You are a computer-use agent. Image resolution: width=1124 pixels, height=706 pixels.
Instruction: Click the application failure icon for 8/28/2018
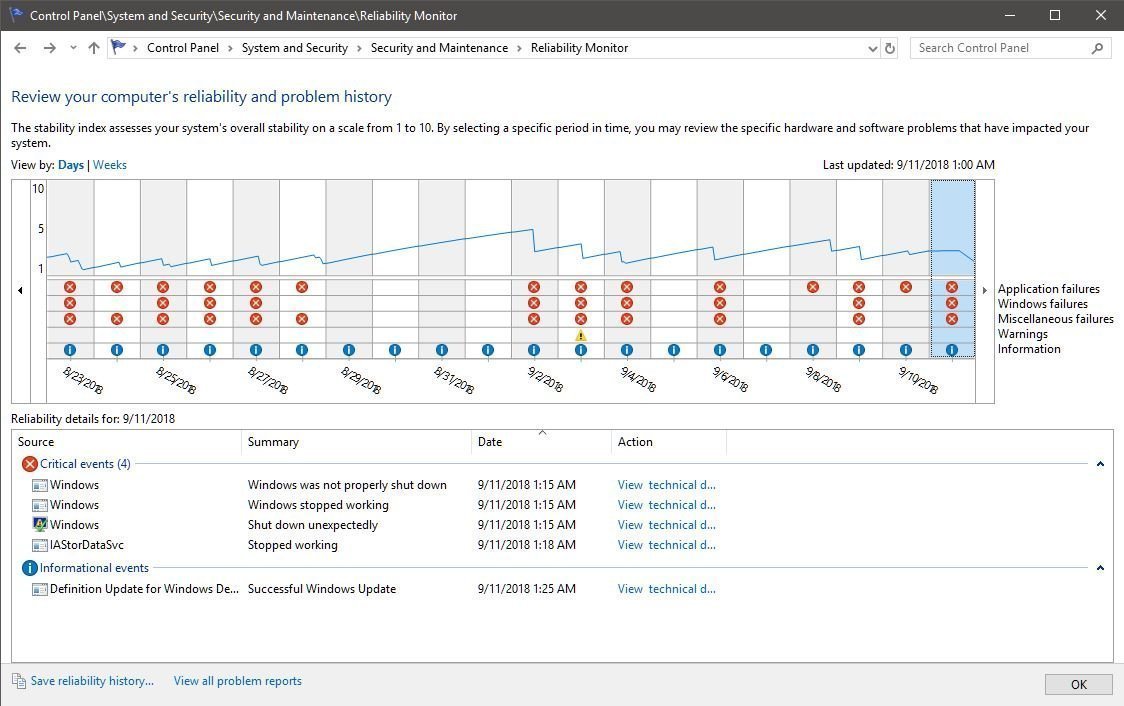[x=302, y=287]
